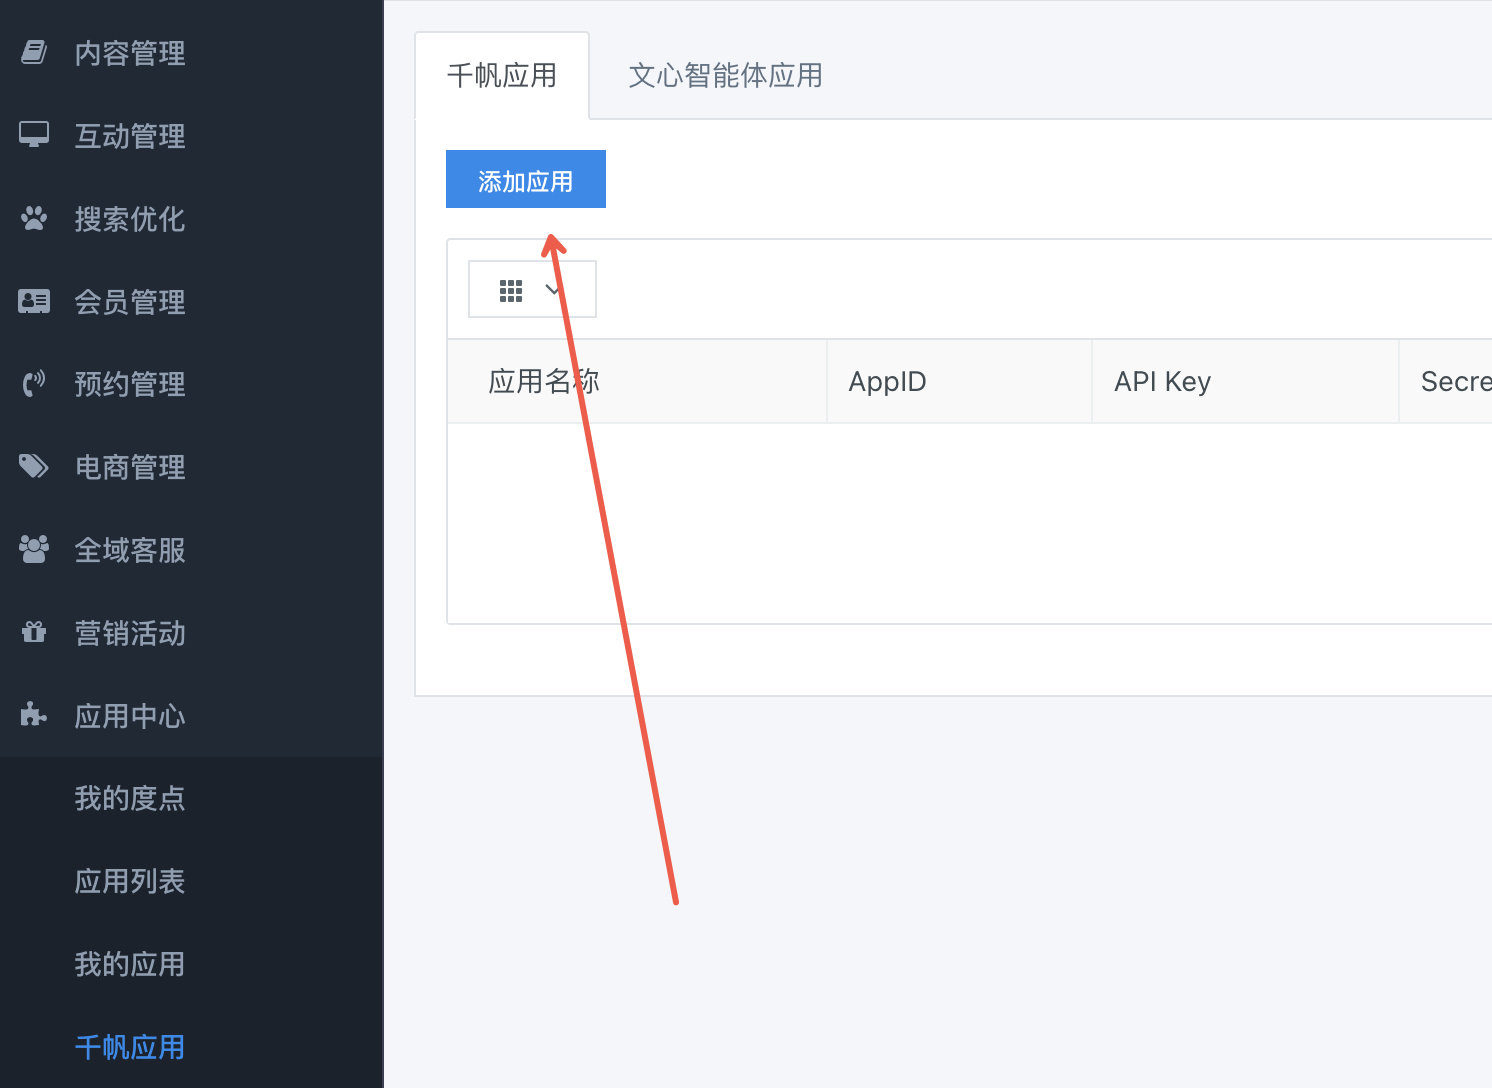Click the 应用名称 column header

coord(543,382)
